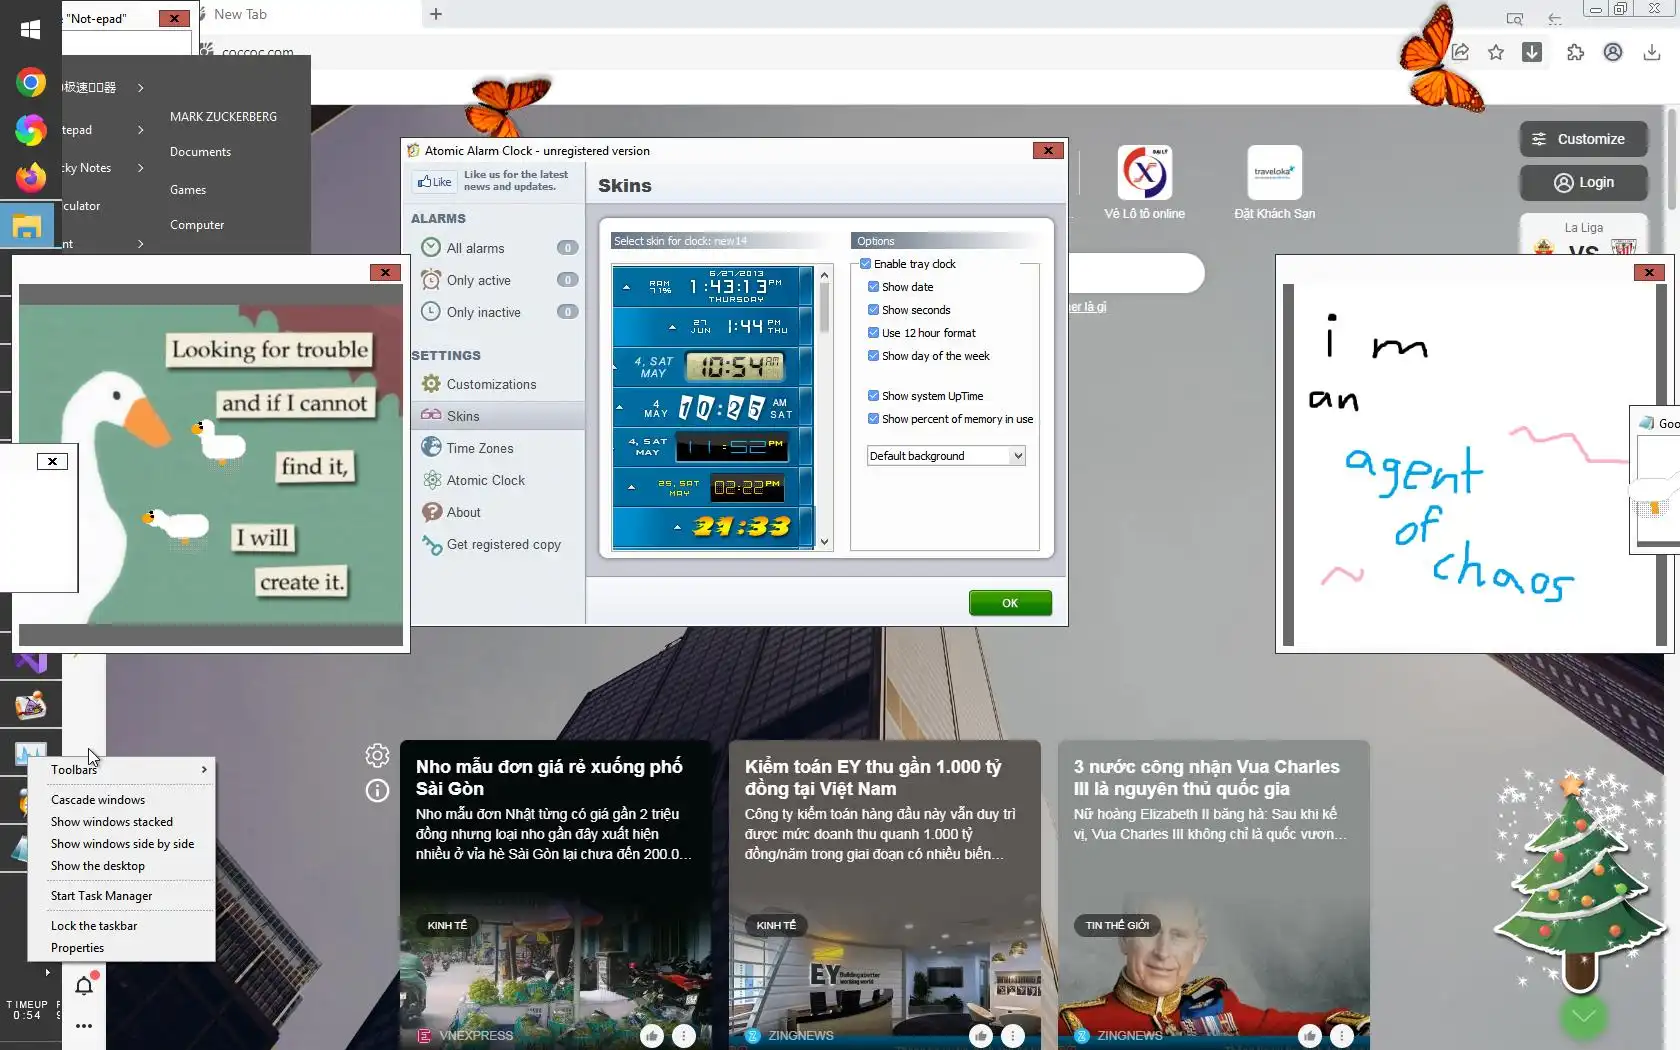Open the Default background dropdown
1680x1050 pixels.
(x=946, y=456)
